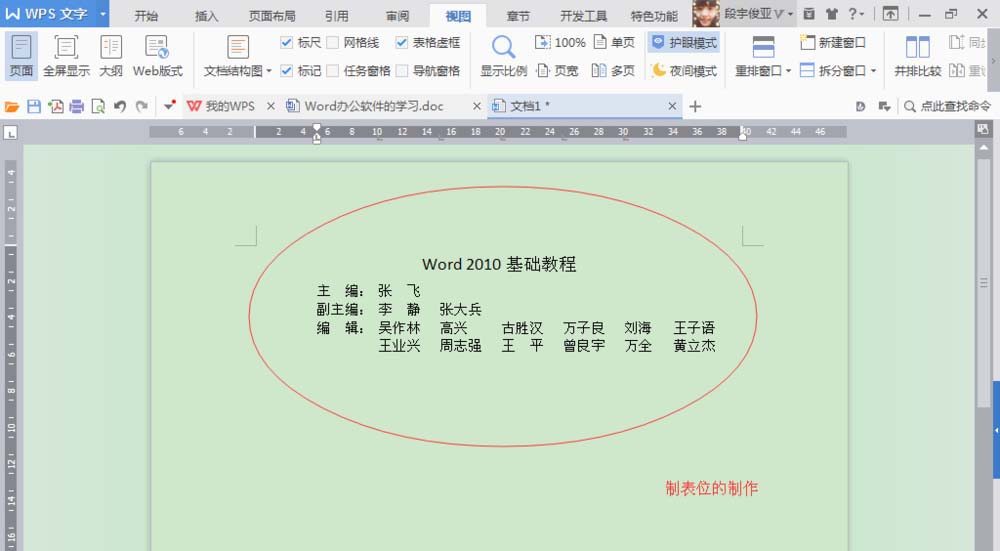Screen dimensions: 1000x551
Task: Open the help question-mark dropdown
Action: [857, 13]
